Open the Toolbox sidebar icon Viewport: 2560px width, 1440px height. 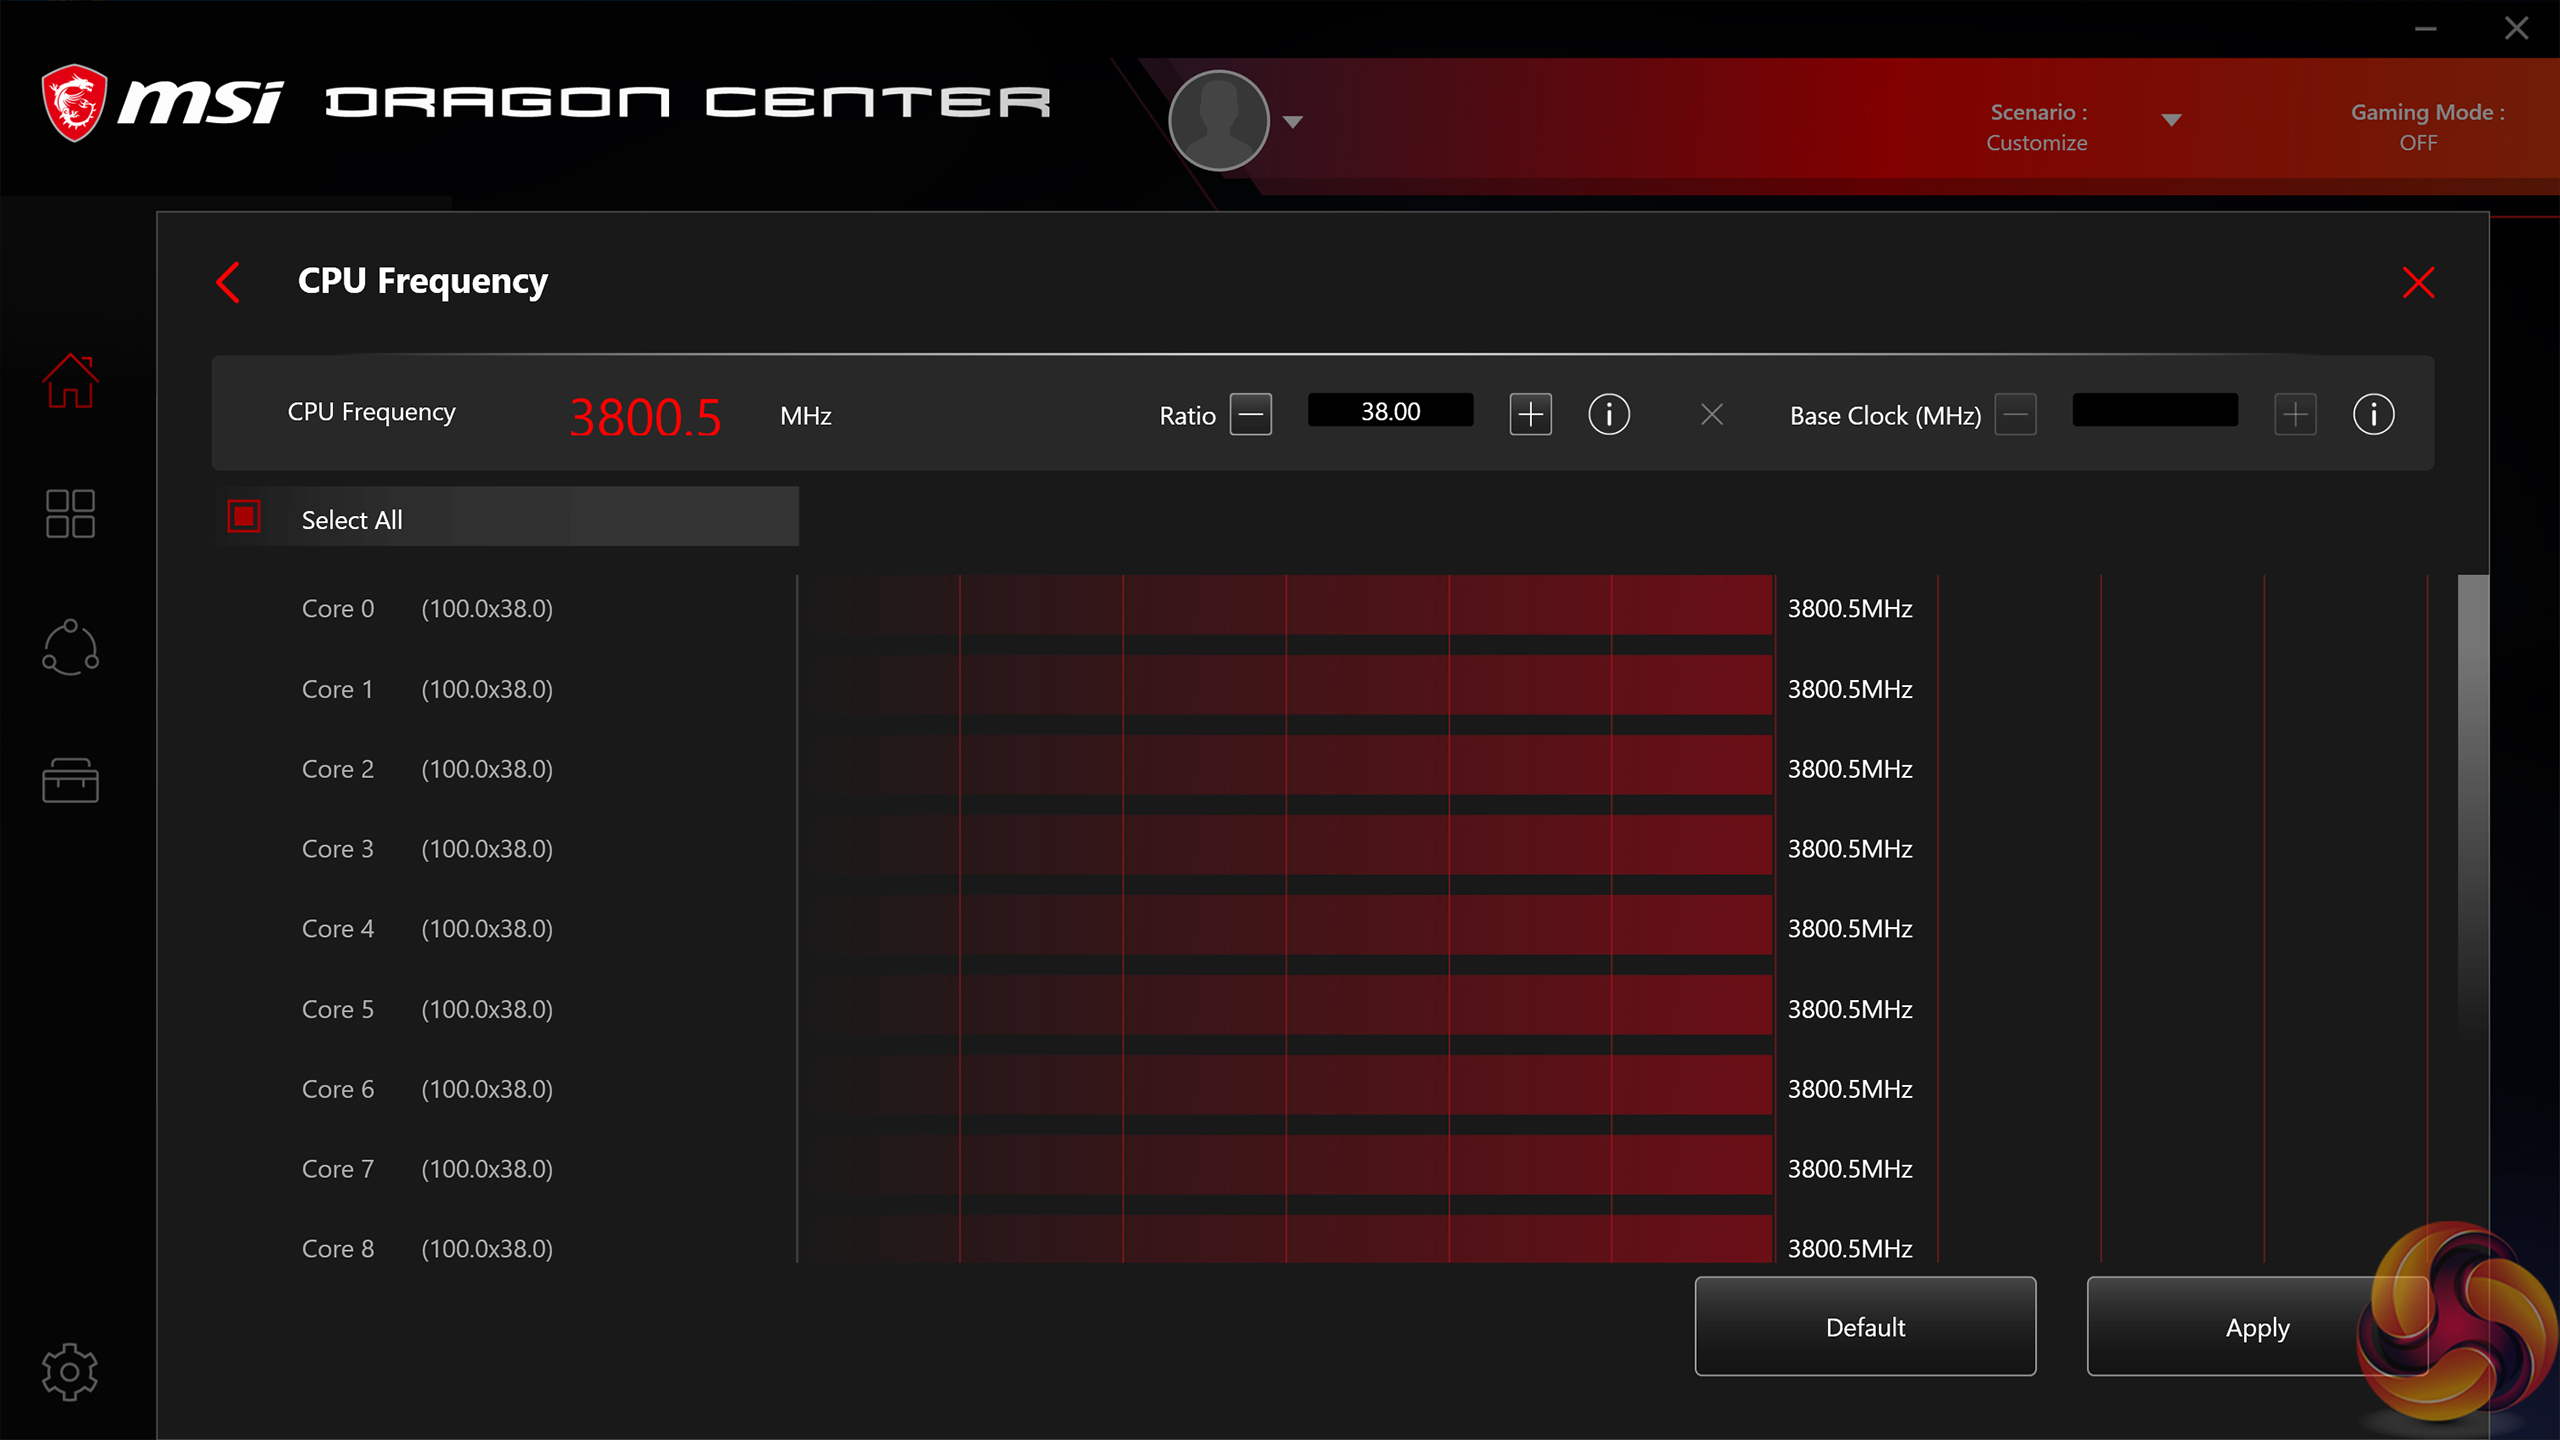click(70, 780)
